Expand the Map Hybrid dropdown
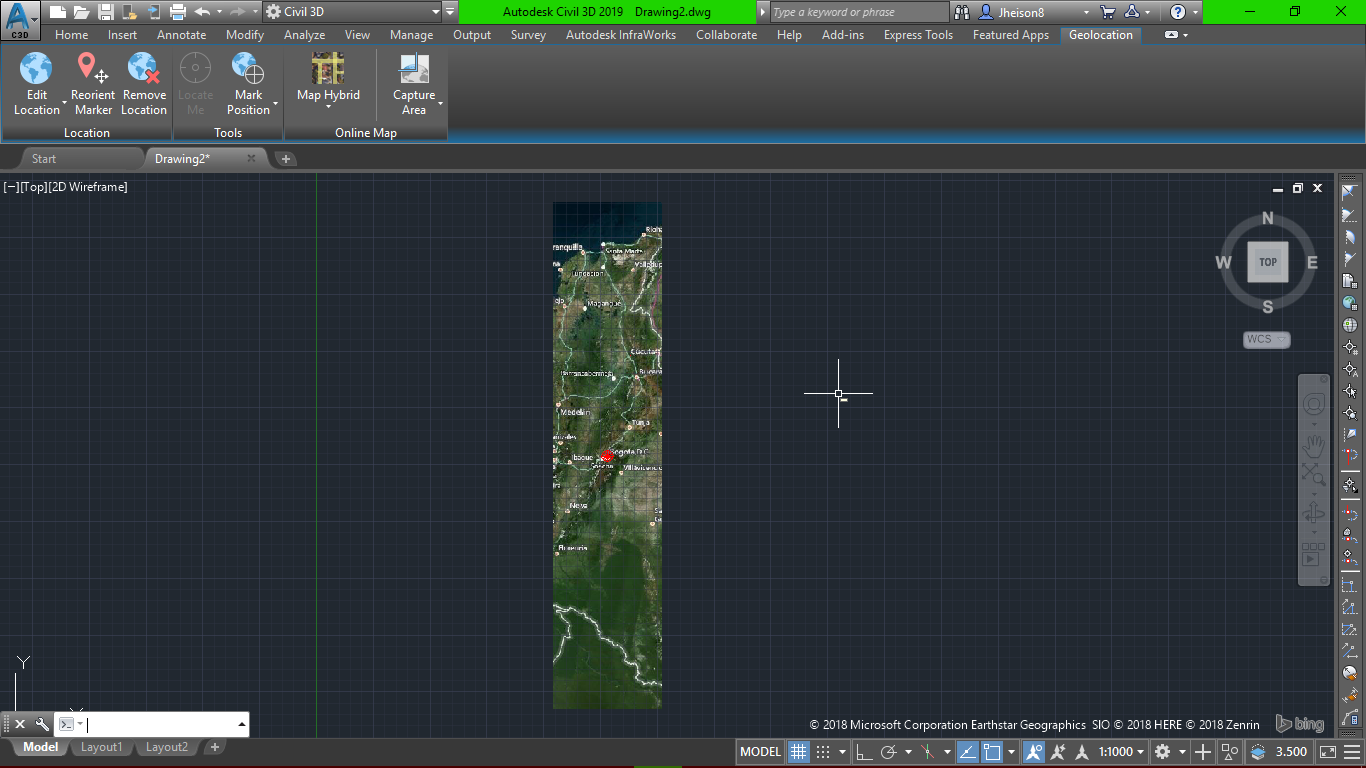This screenshot has height=768, width=1366. click(x=328, y=106)
